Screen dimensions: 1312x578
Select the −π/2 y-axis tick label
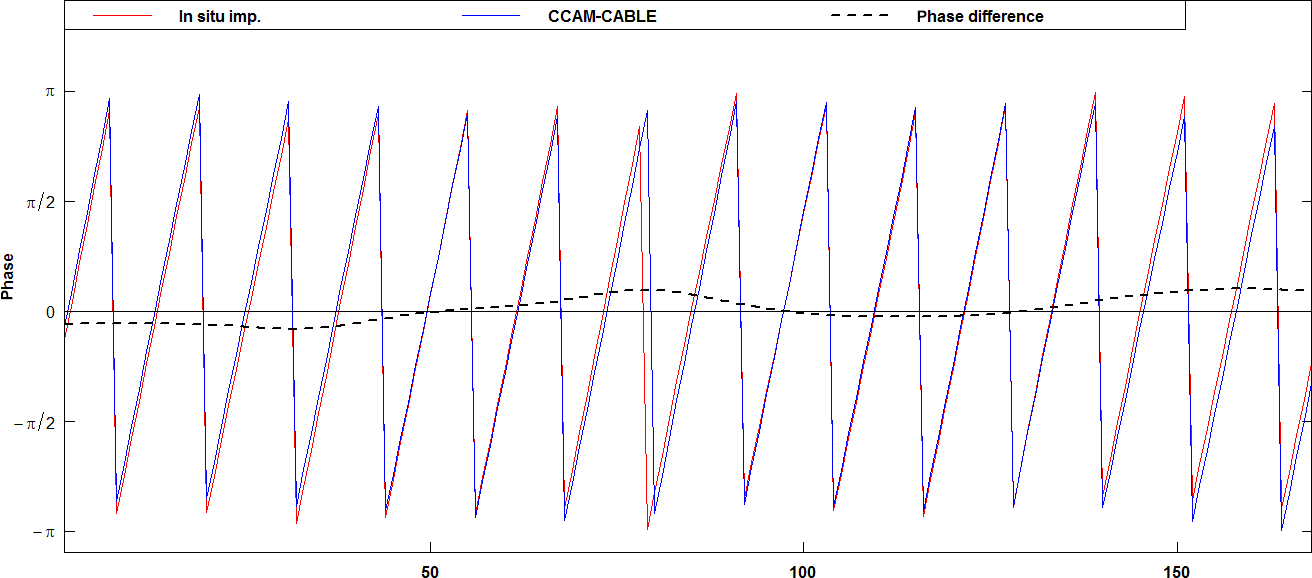(36, 422)
